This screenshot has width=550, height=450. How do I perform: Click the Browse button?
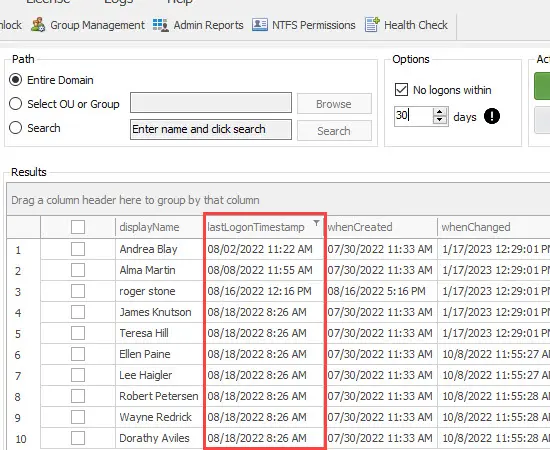tap(334, 104)
